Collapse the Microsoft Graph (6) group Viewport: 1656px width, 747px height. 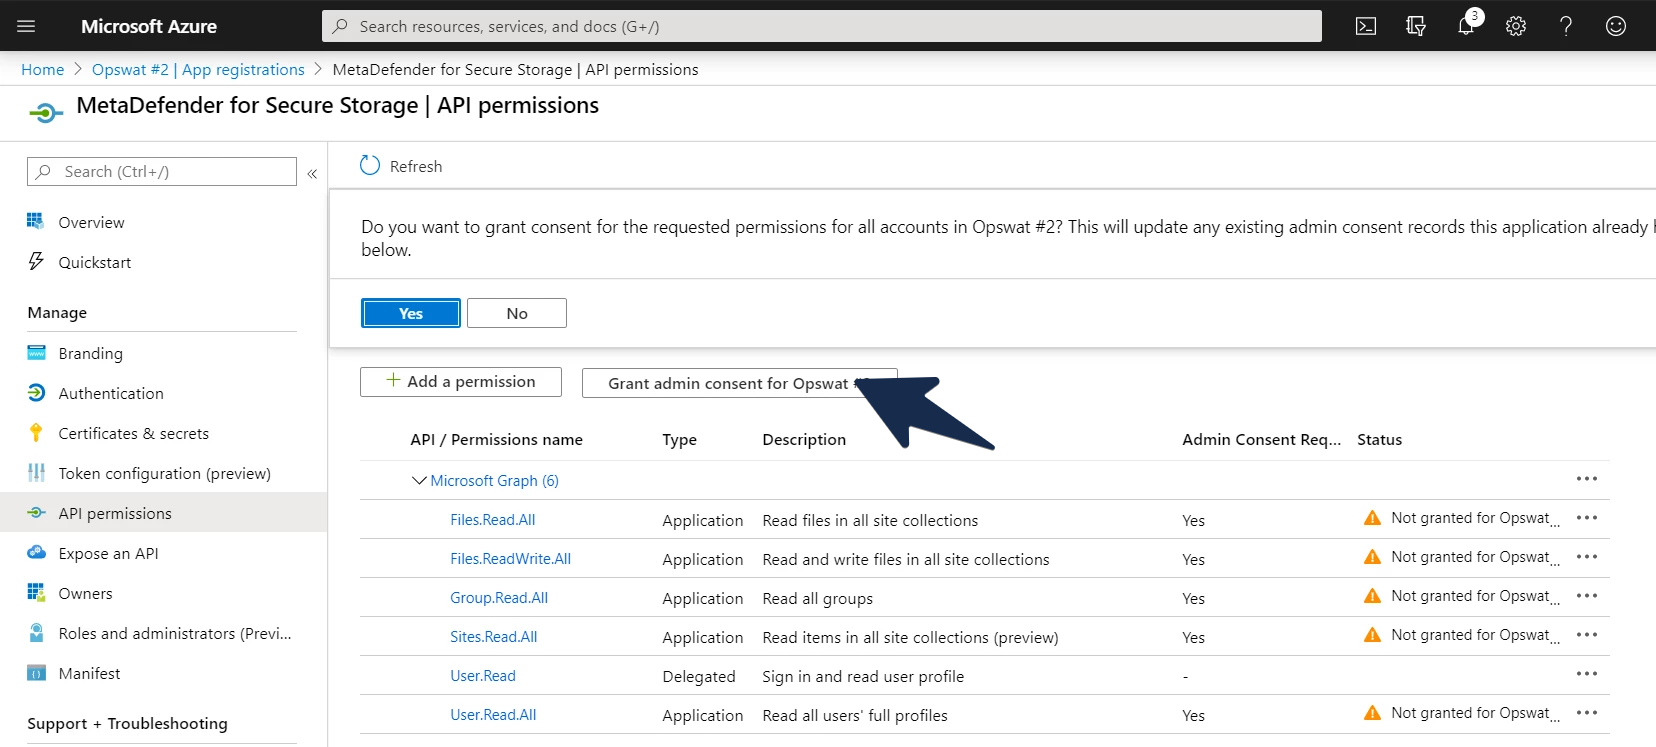click(x=419, y=480)
